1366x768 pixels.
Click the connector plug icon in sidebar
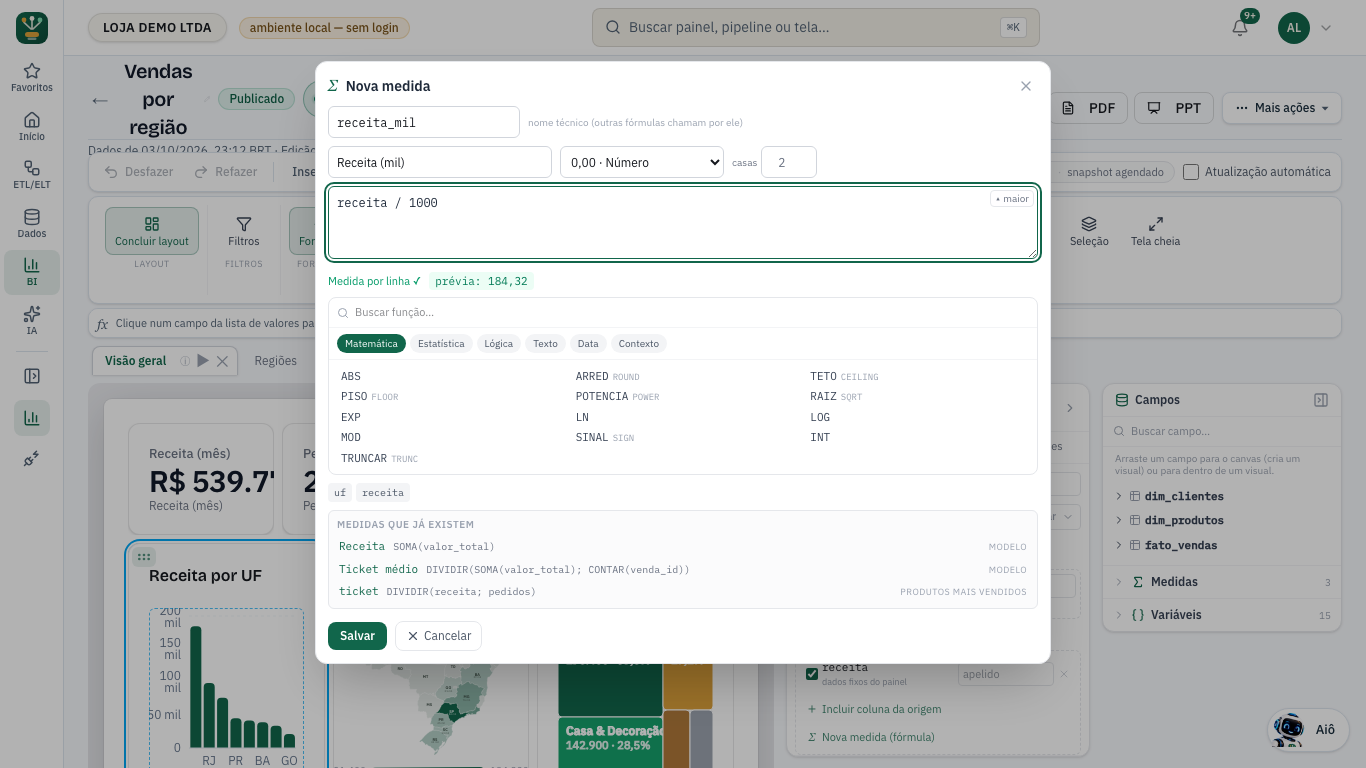coord(32,459)
